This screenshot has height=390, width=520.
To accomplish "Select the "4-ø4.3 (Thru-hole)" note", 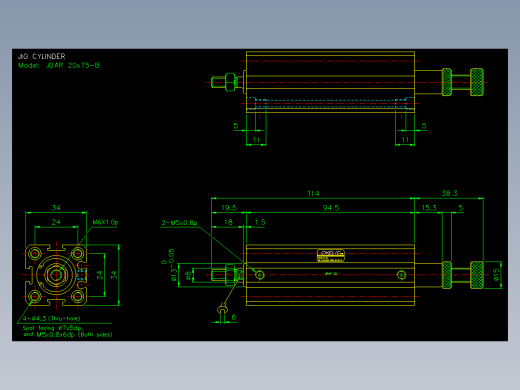I will point(52,318).
